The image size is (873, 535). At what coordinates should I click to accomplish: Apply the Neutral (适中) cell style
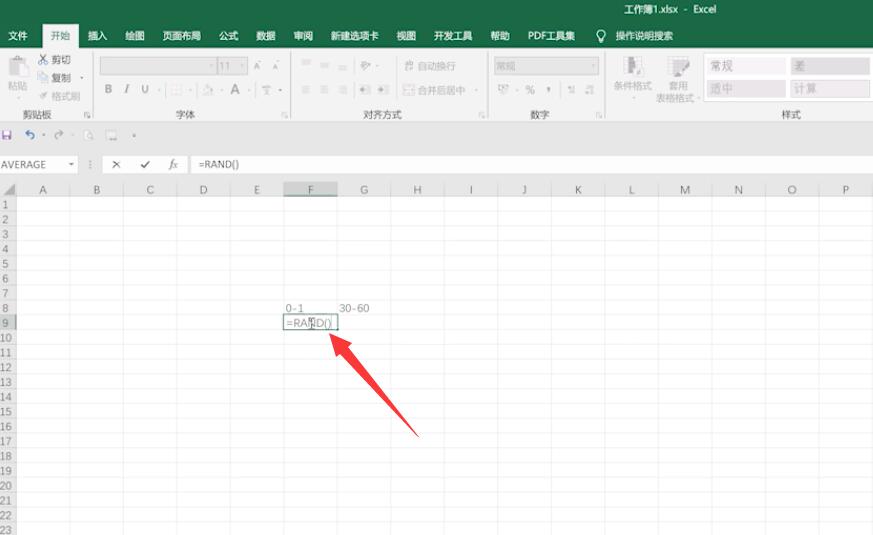click(x=746, y=88)
